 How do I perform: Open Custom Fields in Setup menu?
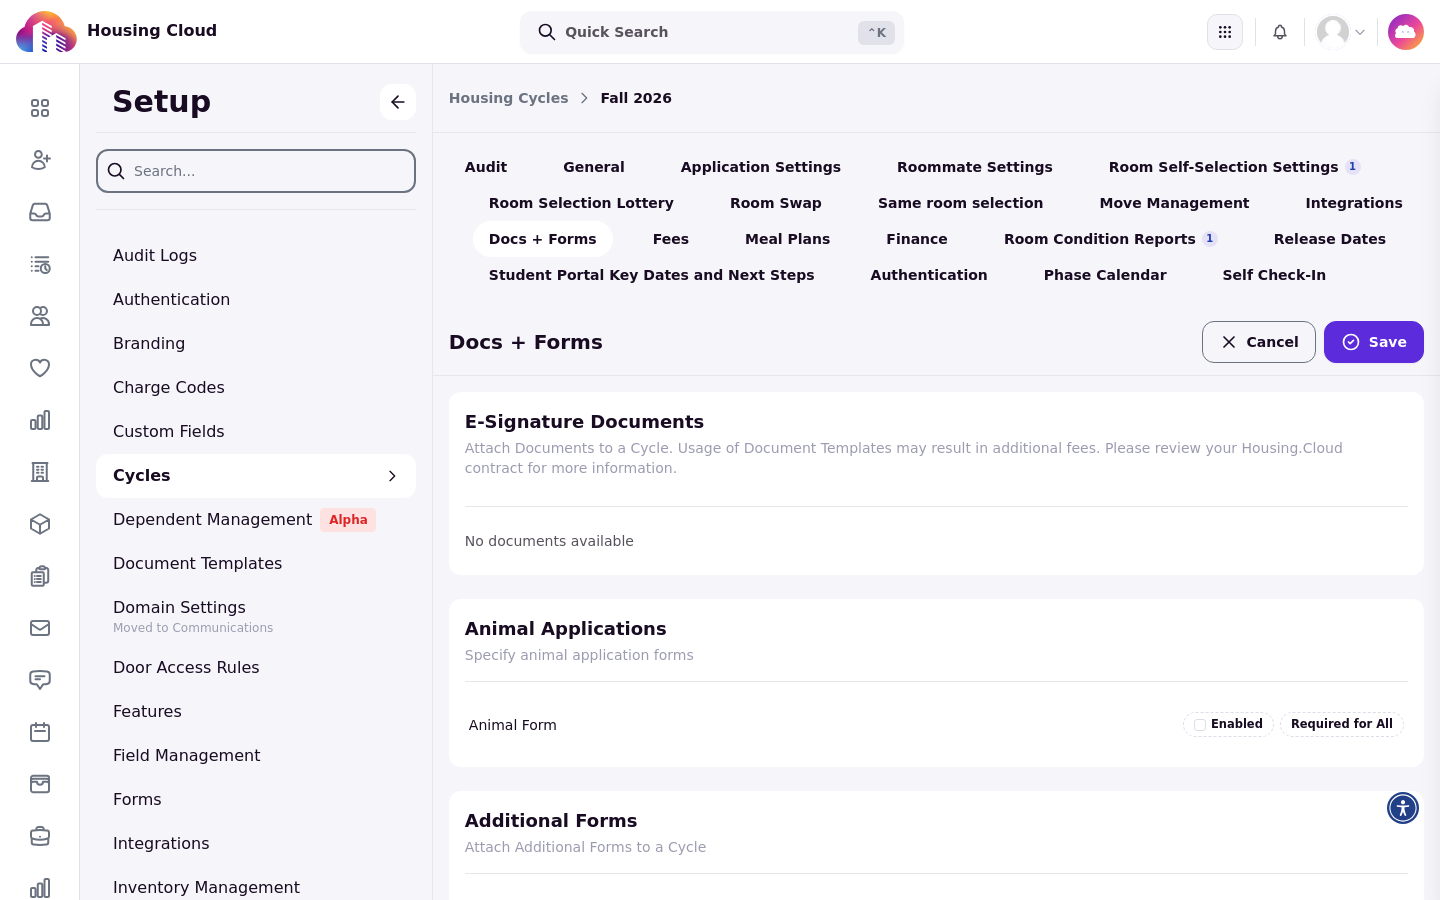[256, 432]
